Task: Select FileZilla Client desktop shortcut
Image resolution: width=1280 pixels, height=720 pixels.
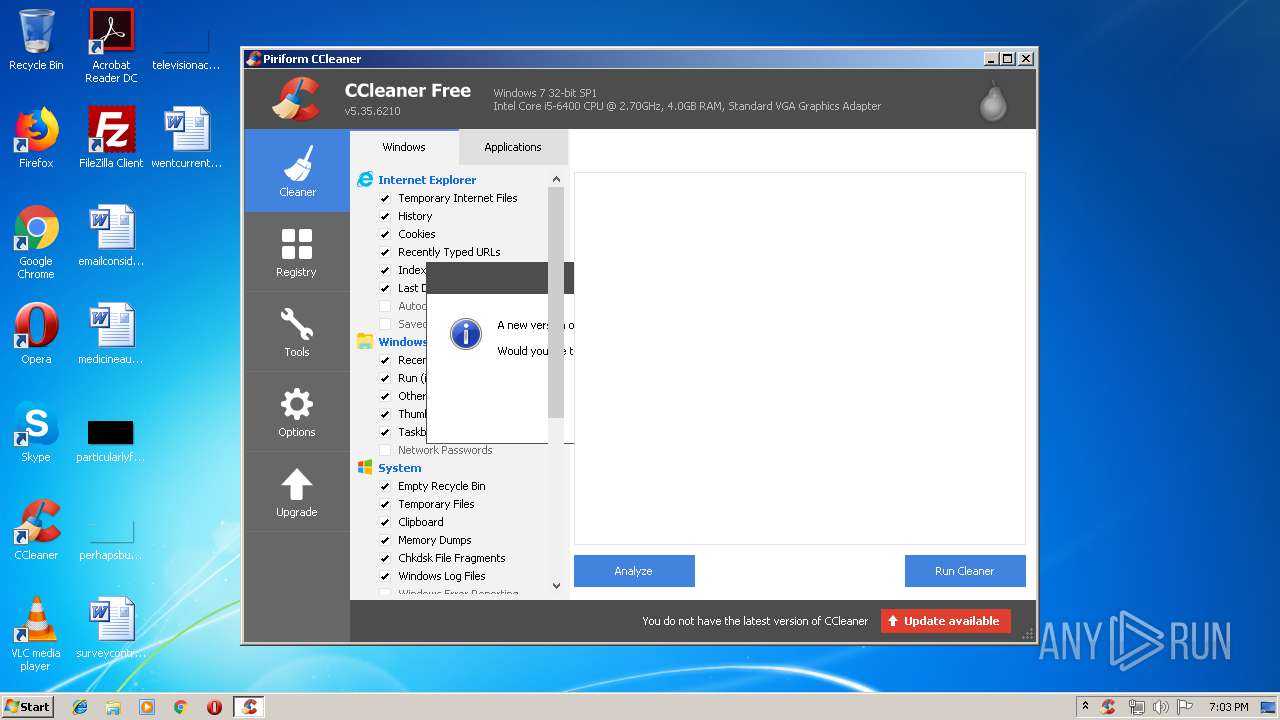Action: [111, 138]
